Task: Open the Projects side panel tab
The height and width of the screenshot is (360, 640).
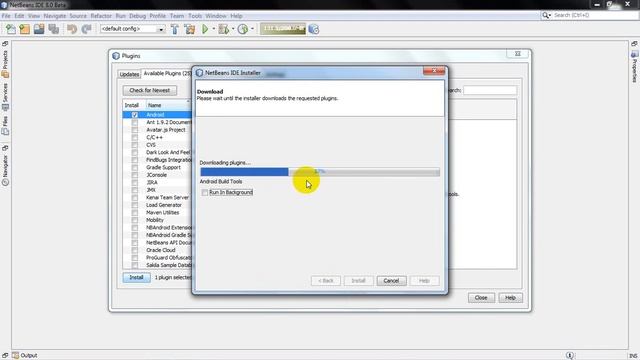Action: [5, 64]
